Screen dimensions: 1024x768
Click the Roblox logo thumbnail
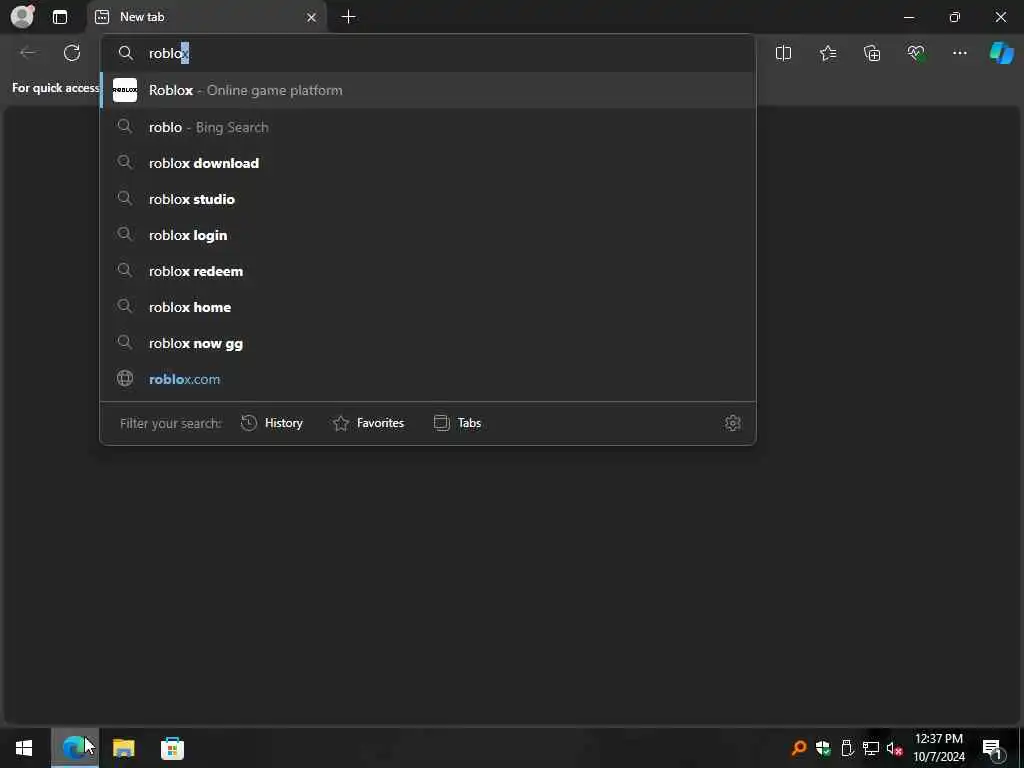click(125, 90)
